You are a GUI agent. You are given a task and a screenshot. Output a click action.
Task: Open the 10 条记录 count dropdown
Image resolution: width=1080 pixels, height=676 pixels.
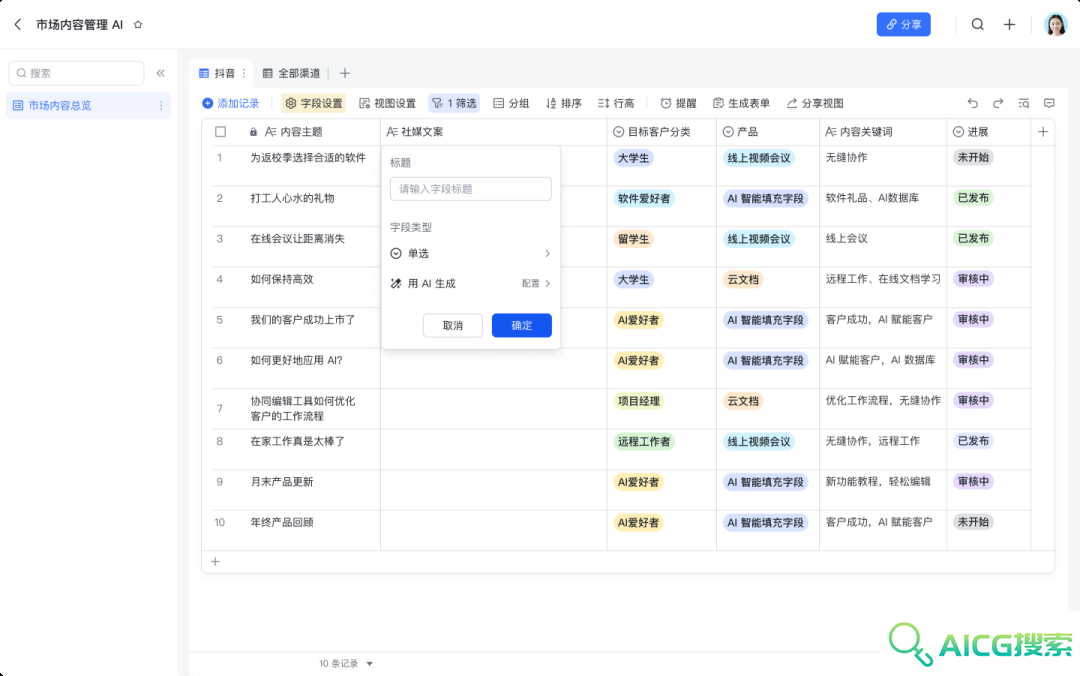346,664
